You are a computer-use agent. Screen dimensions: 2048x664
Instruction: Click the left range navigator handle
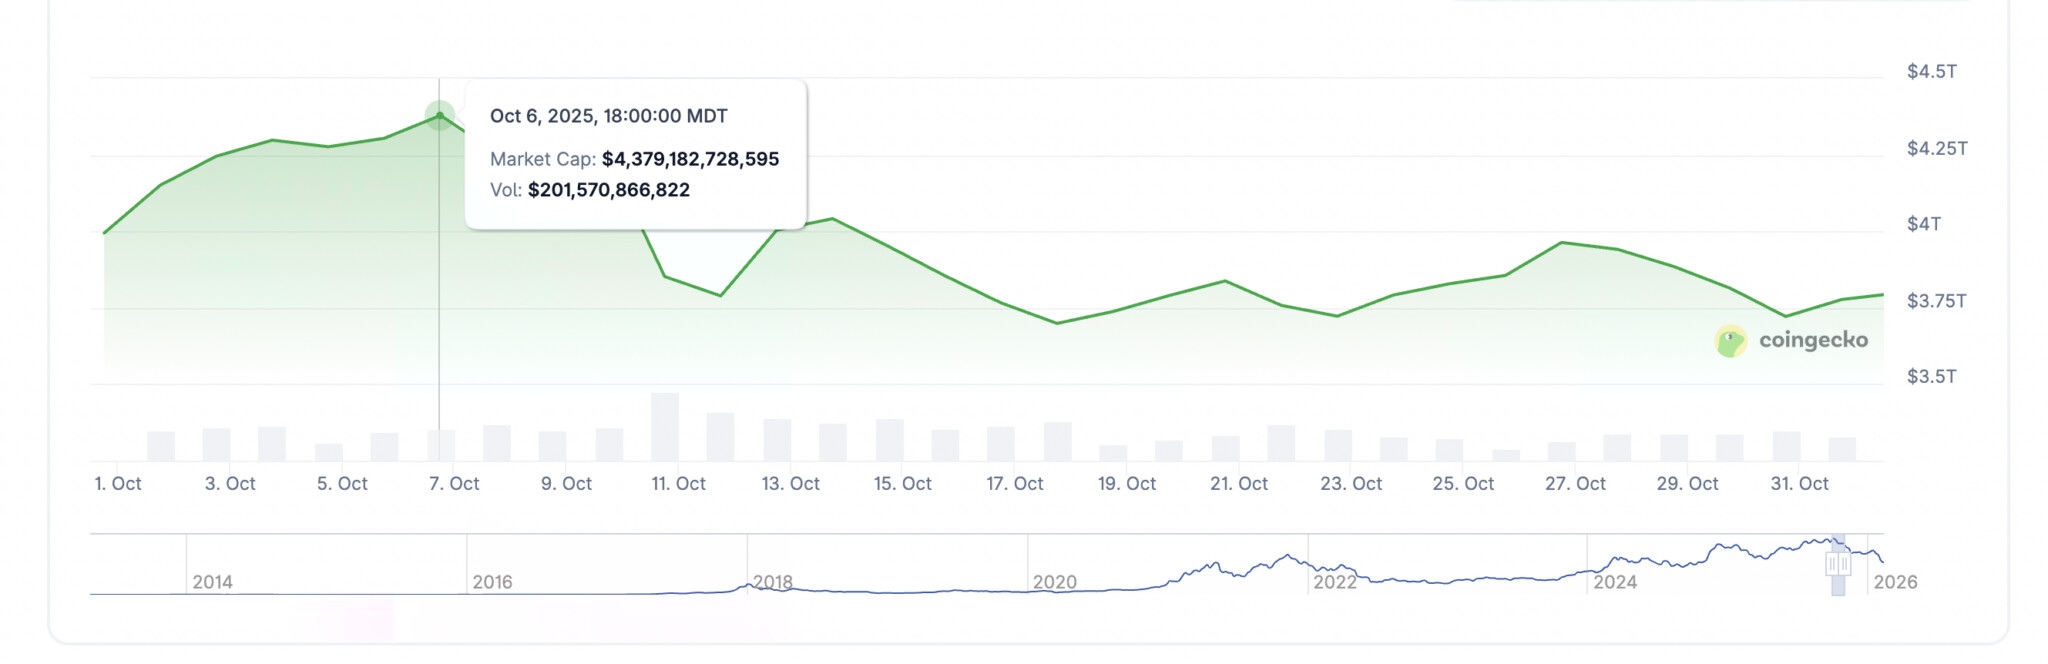tap(1833, 565)
